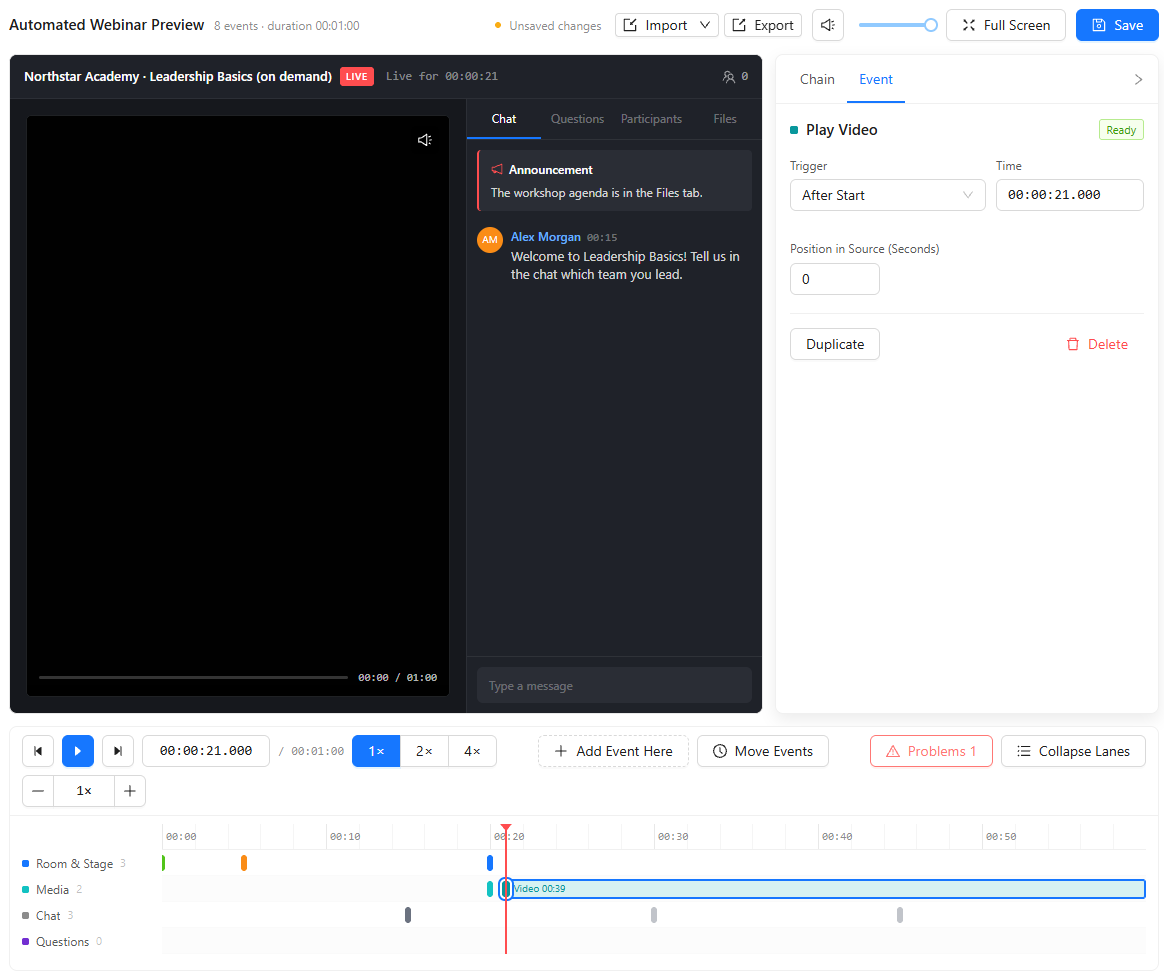Click green marker at start of Room & Stage

(x=163, y=863)
